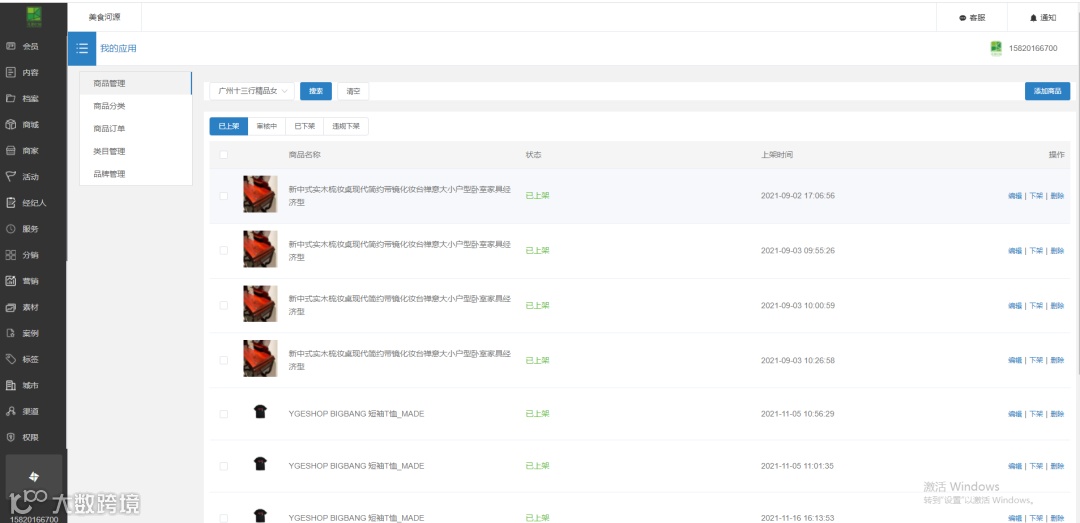Screen dimensions: 1080x523
Task: Select 类目管理 in the side menu
Action: (136, 152)
